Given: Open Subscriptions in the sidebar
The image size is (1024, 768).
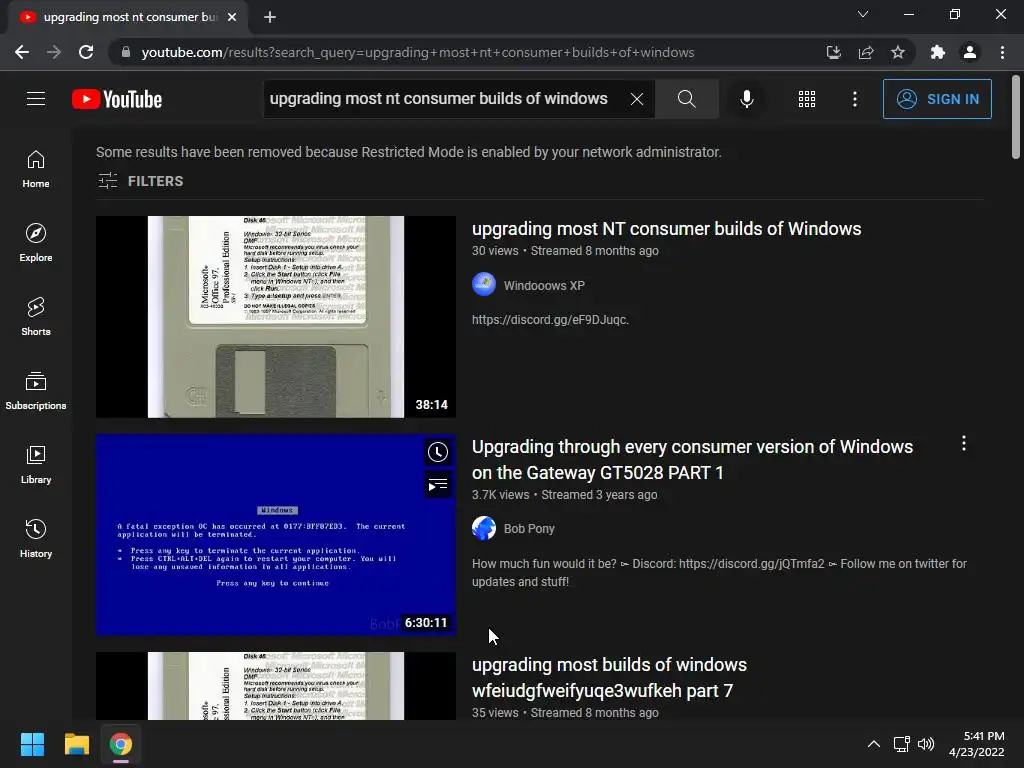Looking at the screenshot, I should (x=36, y=391).
